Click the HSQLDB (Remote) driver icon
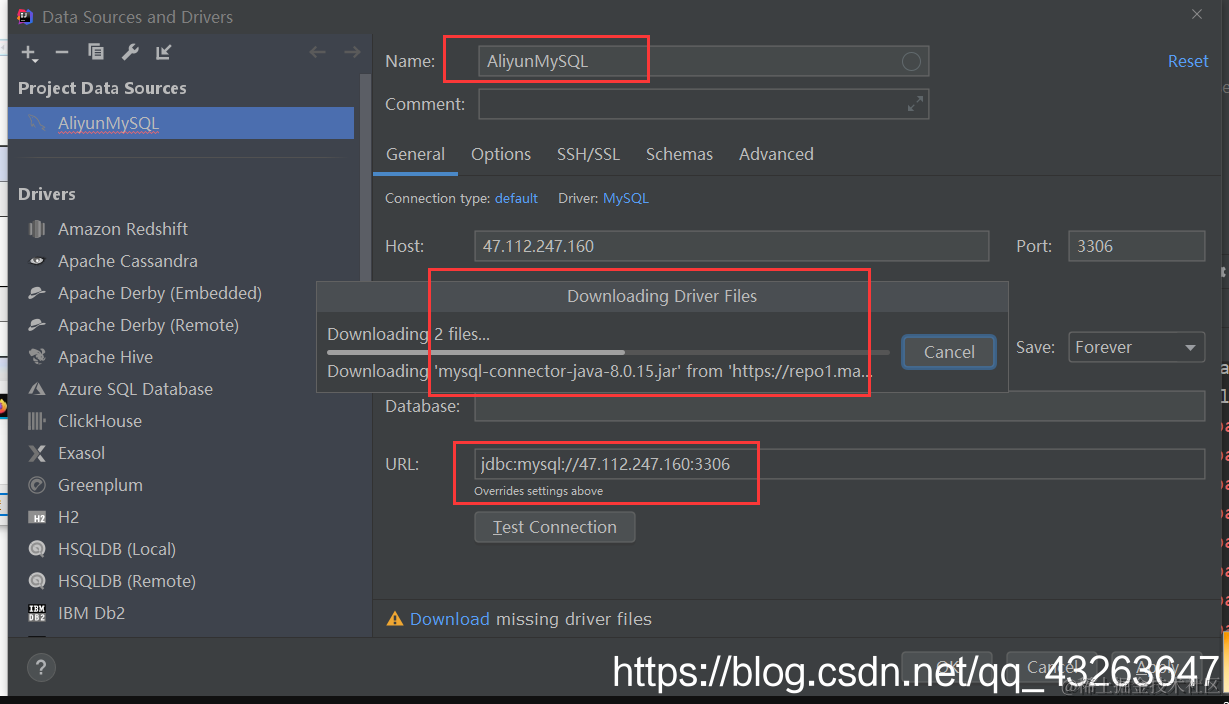Image resolution: width=1229 pixels, height=704 pixels. [37, 581]
